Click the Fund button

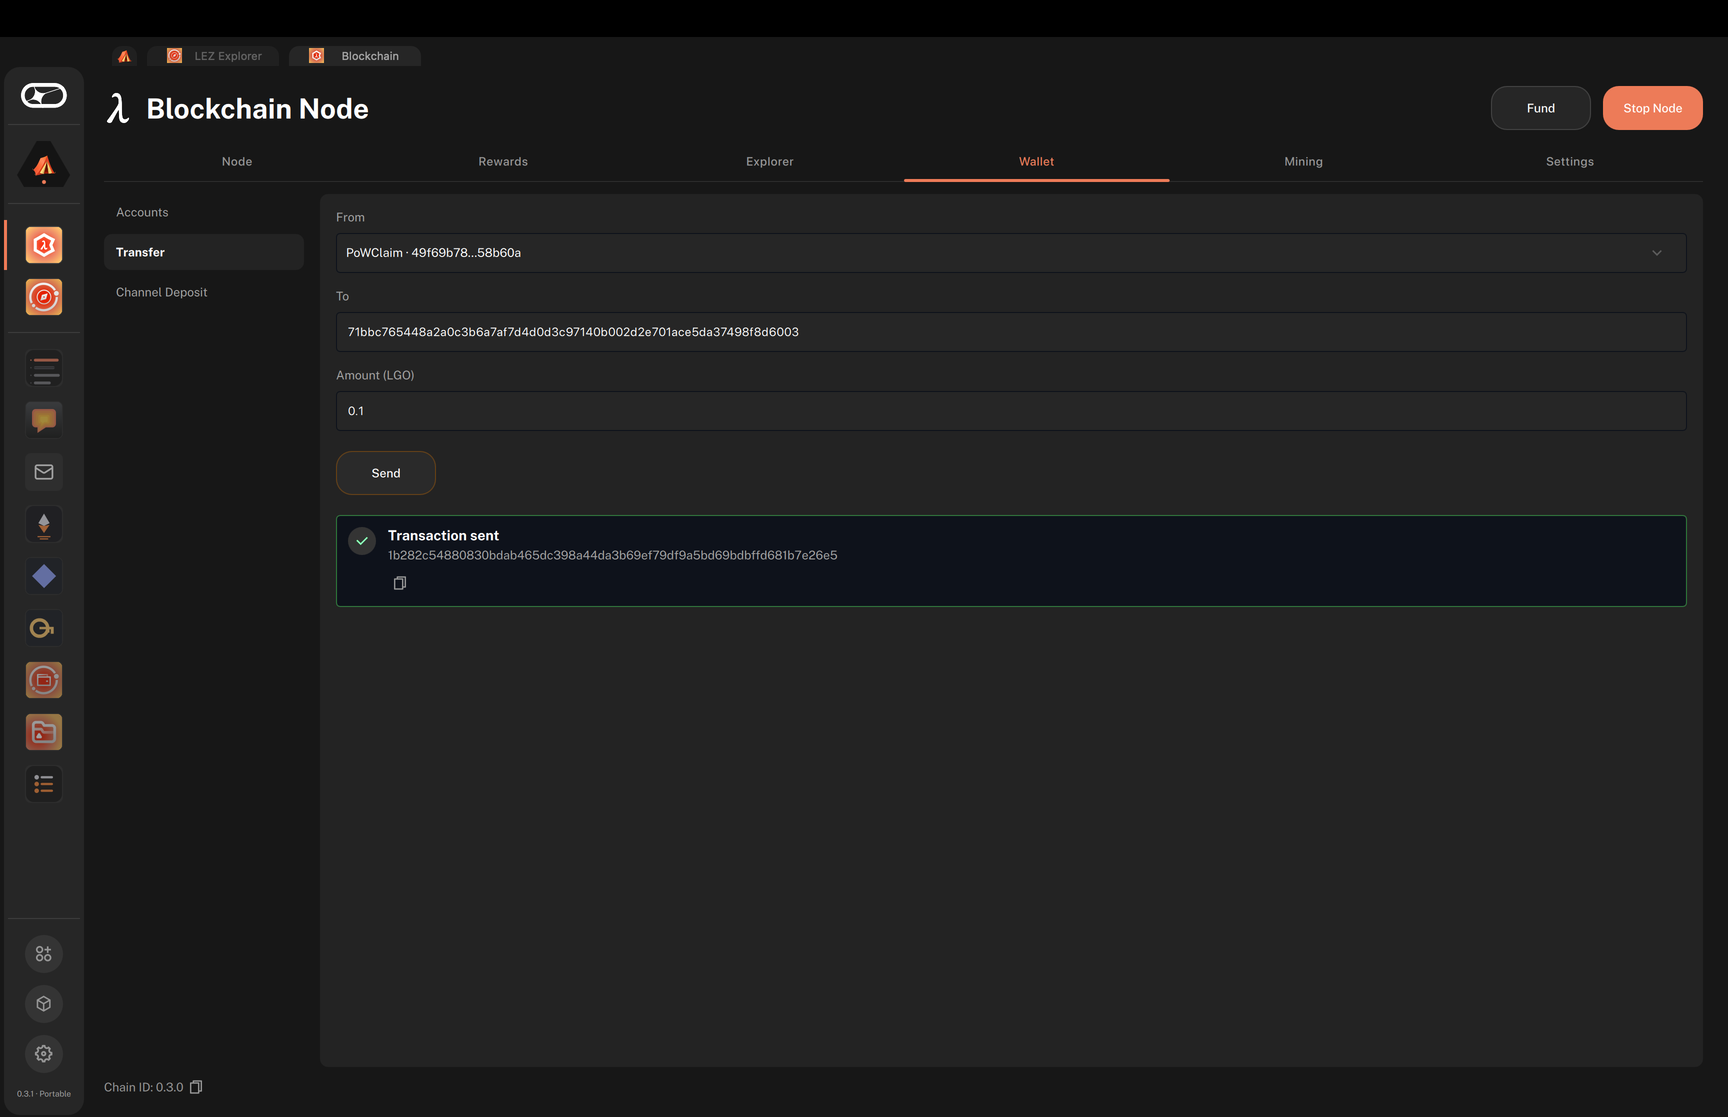pyautogui.click(x=1541, y=108)
